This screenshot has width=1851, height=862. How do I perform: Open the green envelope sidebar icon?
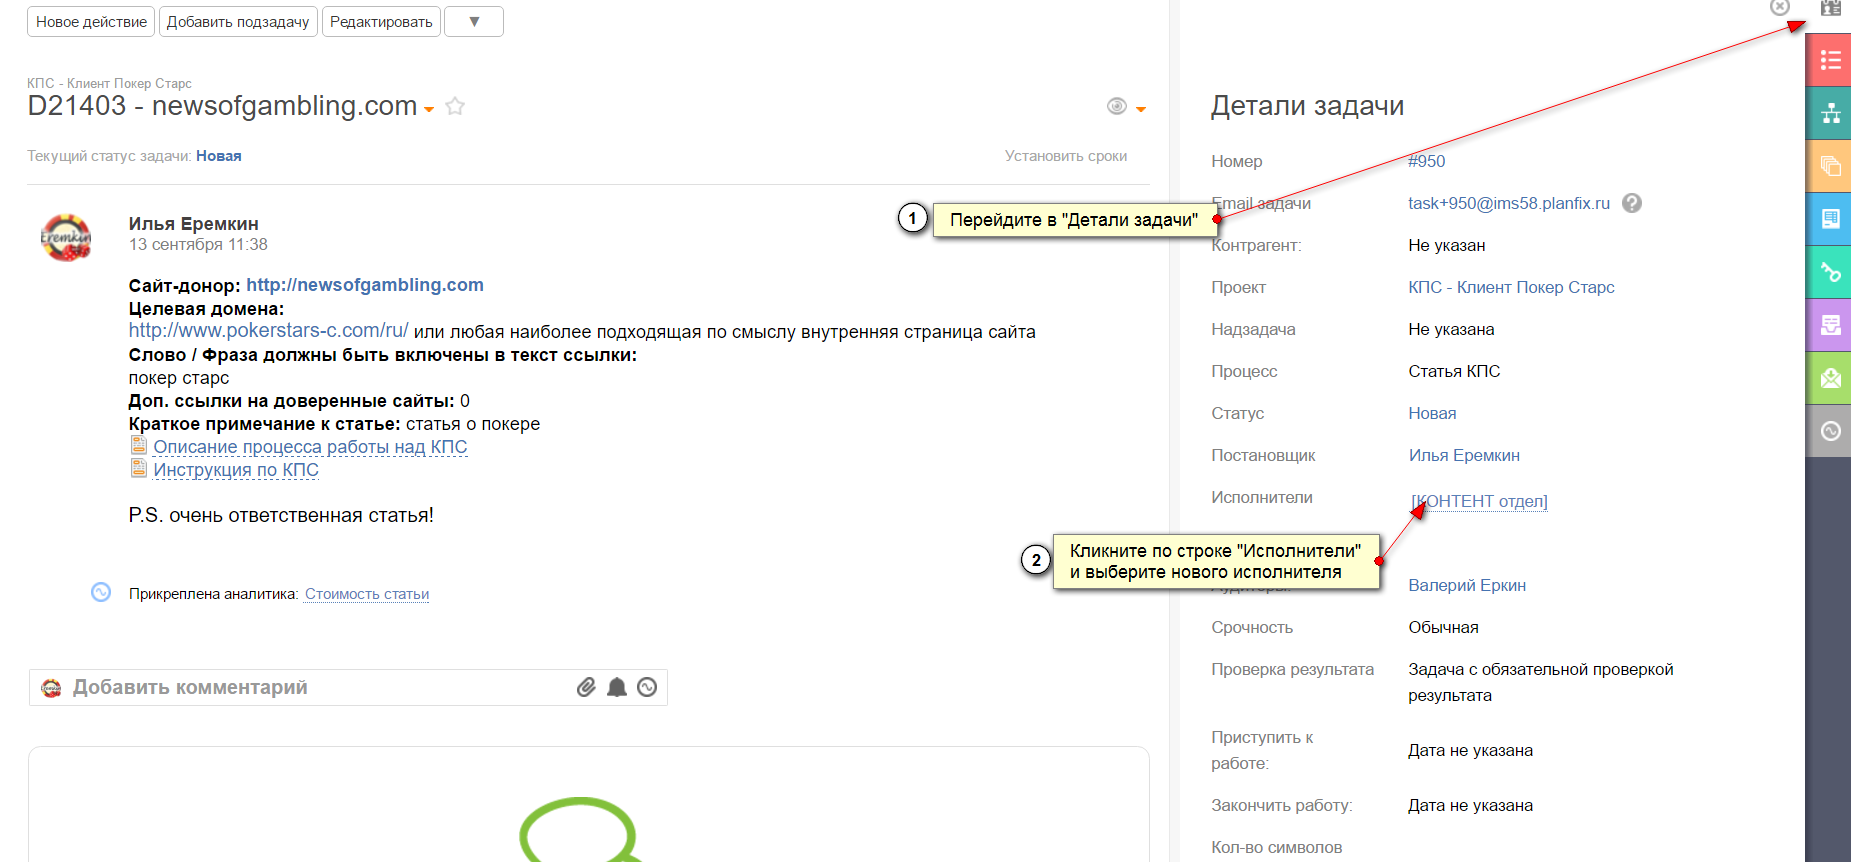click(1830, 378)
